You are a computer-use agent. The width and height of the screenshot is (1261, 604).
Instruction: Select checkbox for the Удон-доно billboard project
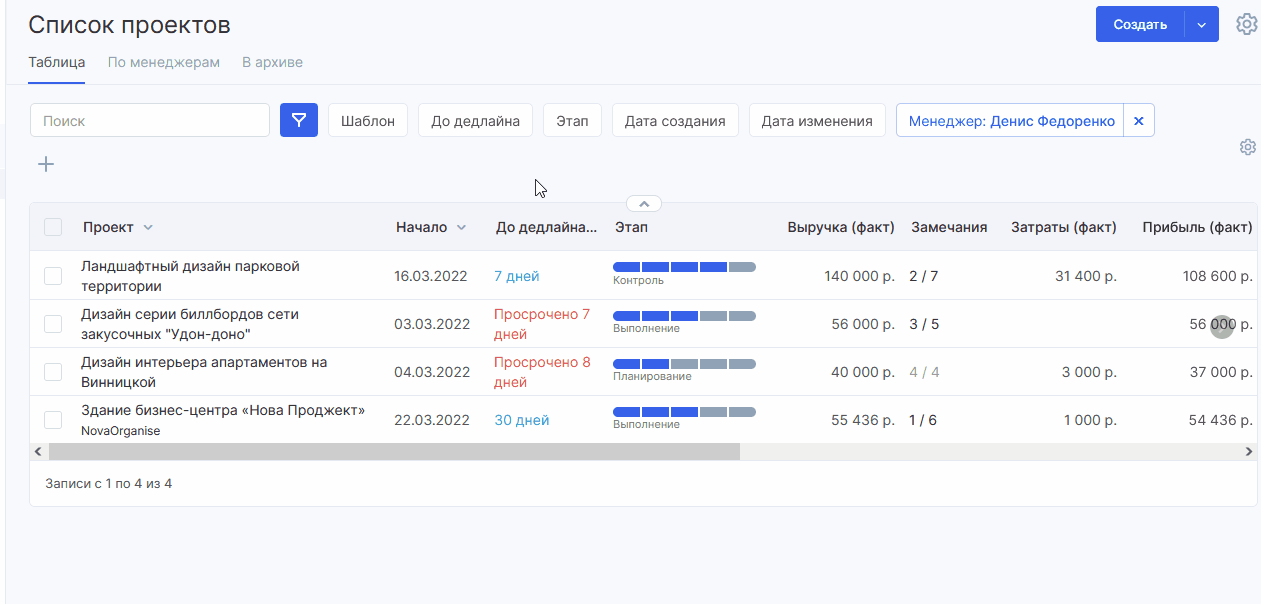coord(53,324)
